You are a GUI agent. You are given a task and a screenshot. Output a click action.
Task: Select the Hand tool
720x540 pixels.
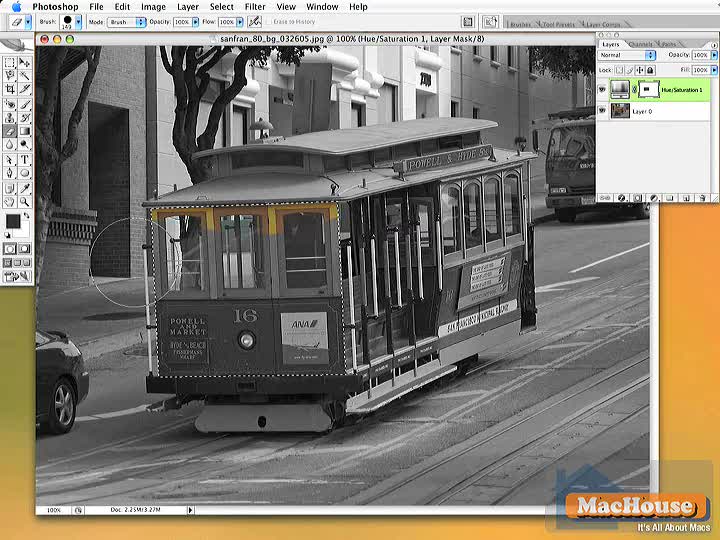pos(10,202)
